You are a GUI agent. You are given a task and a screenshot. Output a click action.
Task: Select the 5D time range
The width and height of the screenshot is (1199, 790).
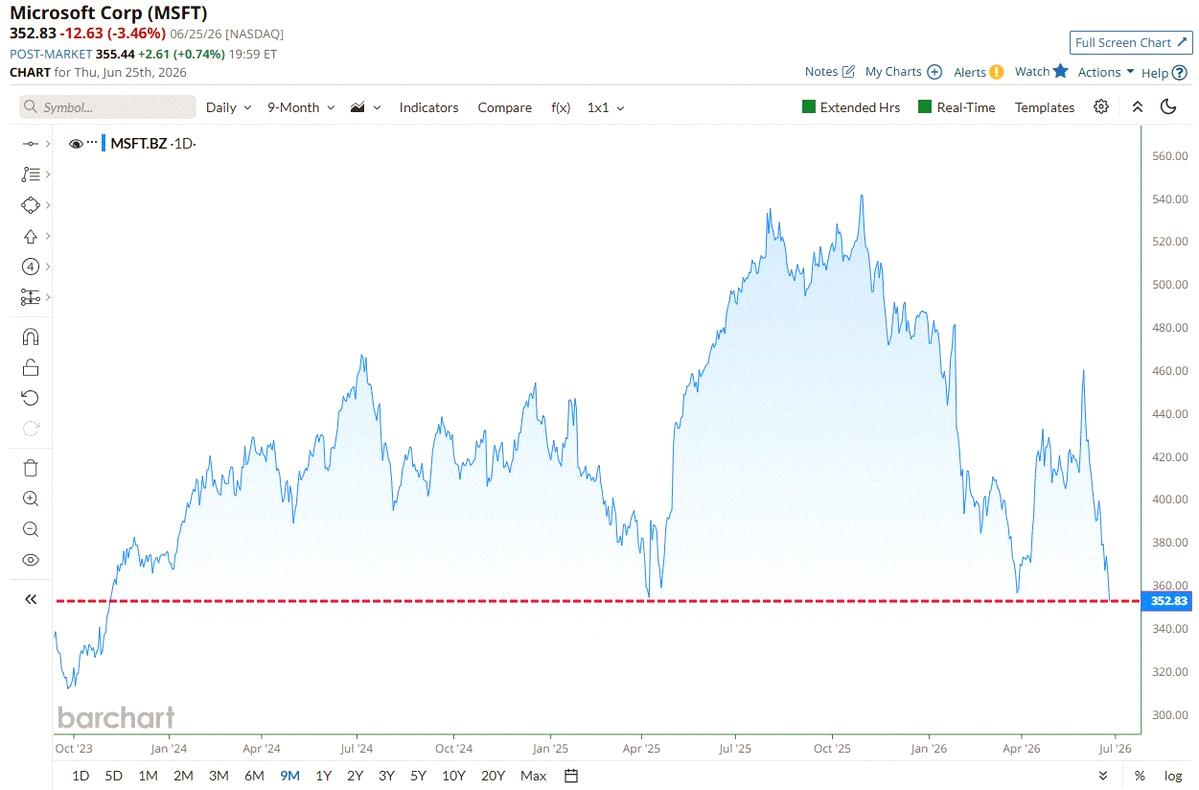coord(113,775)
